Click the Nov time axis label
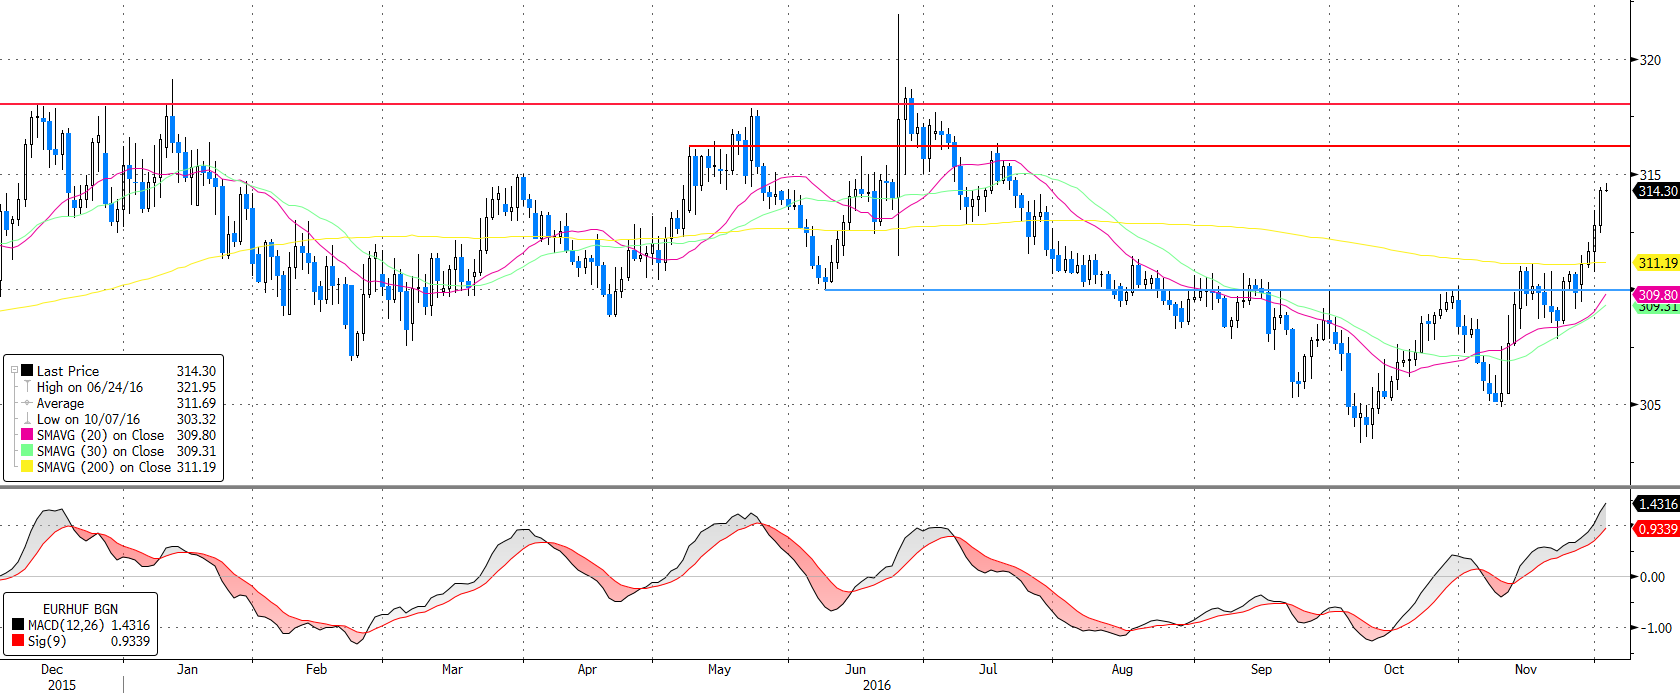Screen dimensions: 1680x694 (x=1525, y=669)
